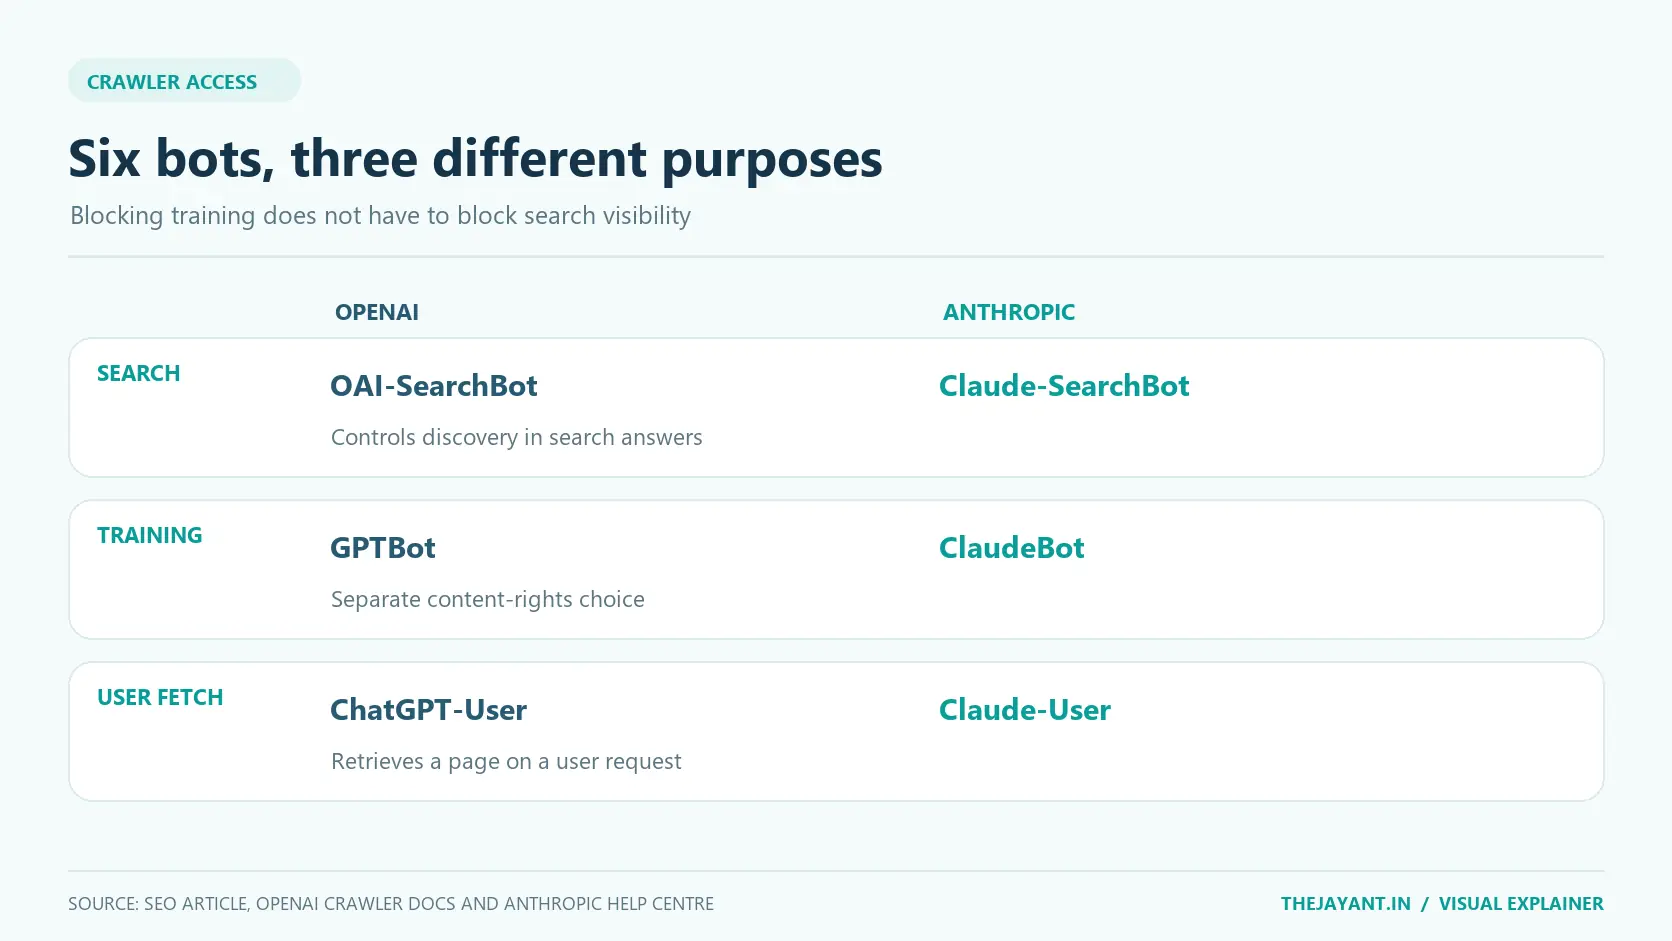Click 'Separate content-rights choice' description
The width and height of the screenshot is (1672, 941).
coord(487,600)
